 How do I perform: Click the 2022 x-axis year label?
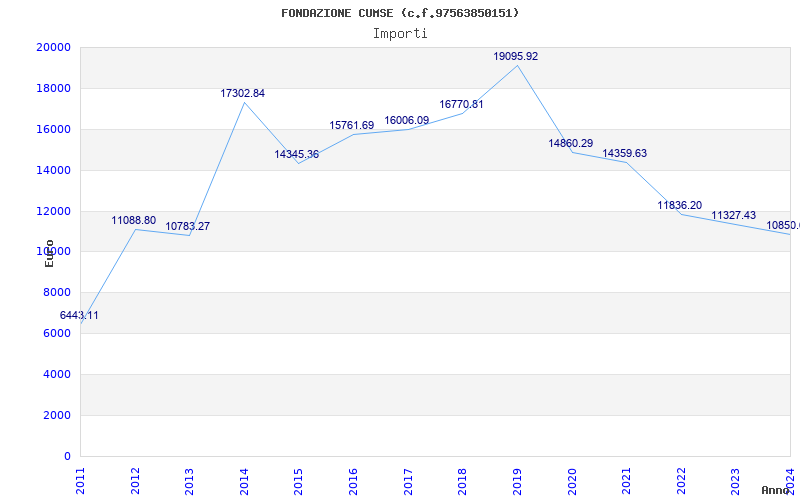[x=681, y=481]
